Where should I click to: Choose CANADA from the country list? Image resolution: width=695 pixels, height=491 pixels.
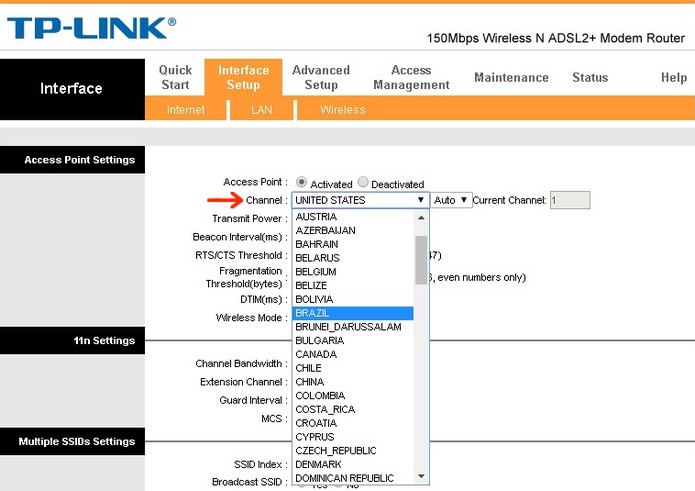[x=353, y=354]
